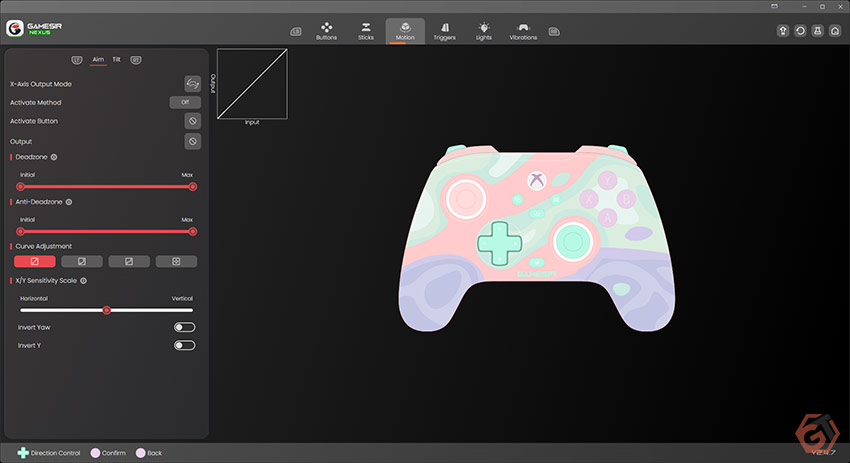850x463 pixels.
Task: Select the linear curve preset
Action: (35, 261)
